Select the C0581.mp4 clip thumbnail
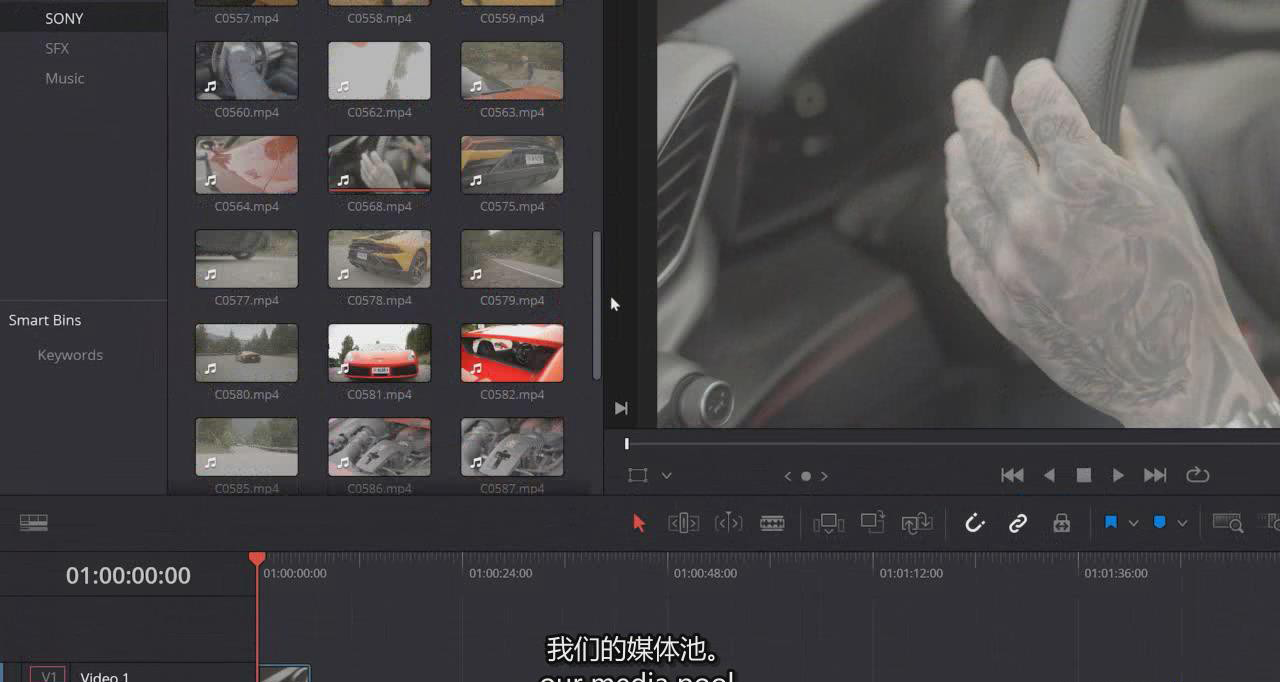 379,352
